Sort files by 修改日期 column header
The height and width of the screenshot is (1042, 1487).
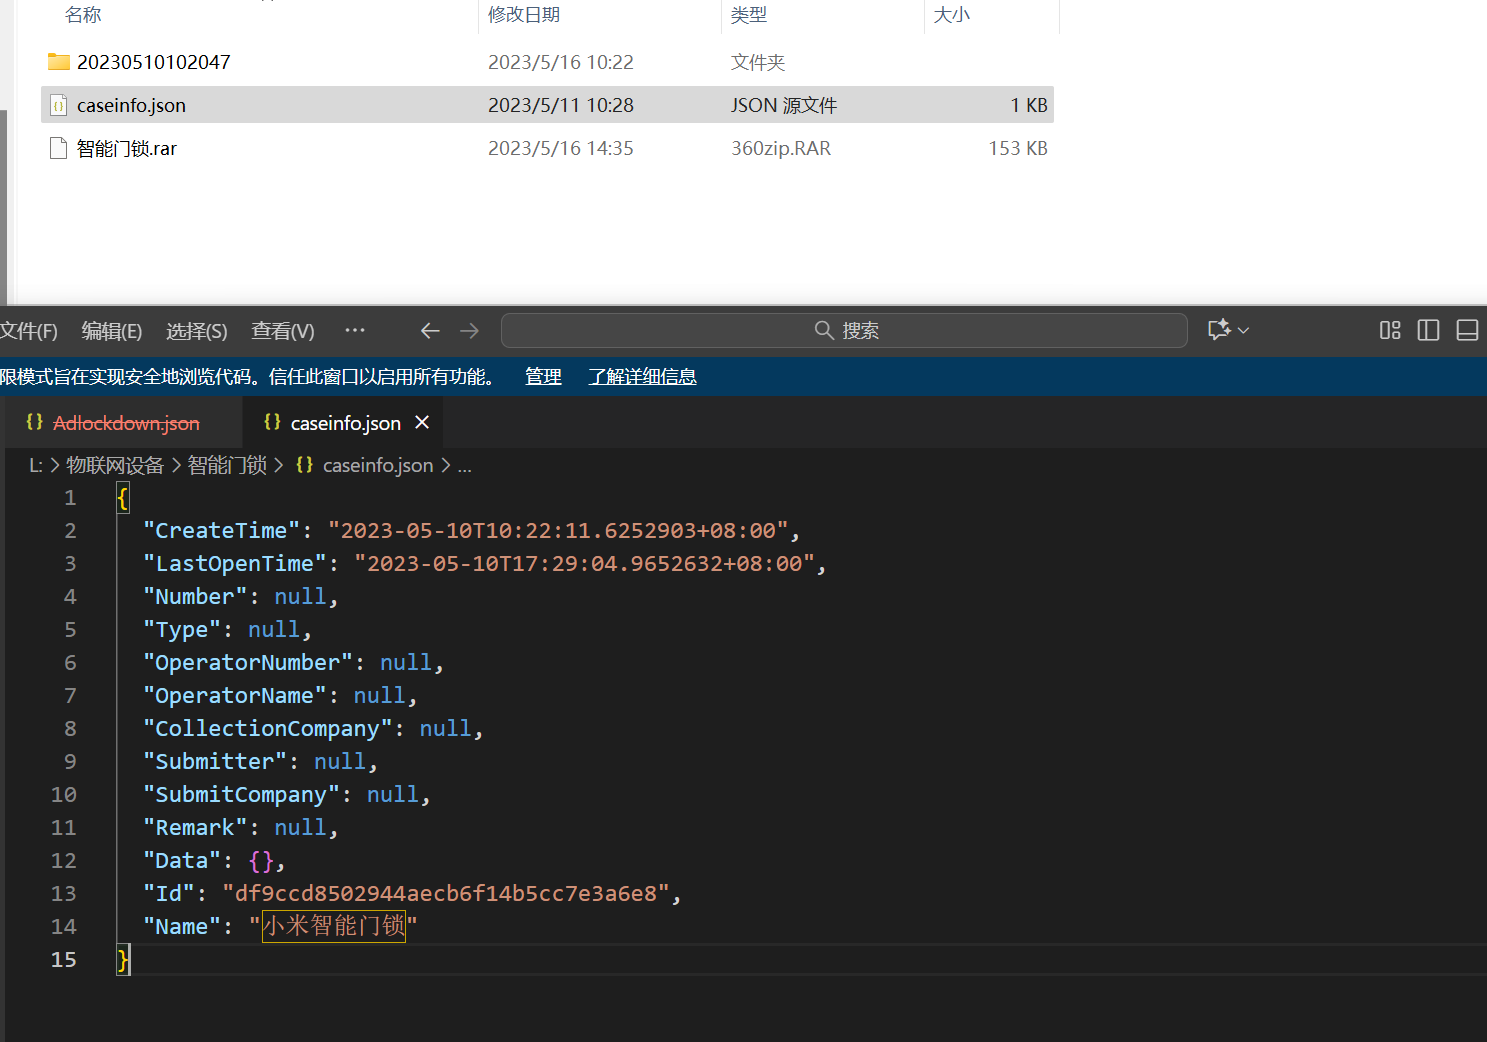point(524,15)
